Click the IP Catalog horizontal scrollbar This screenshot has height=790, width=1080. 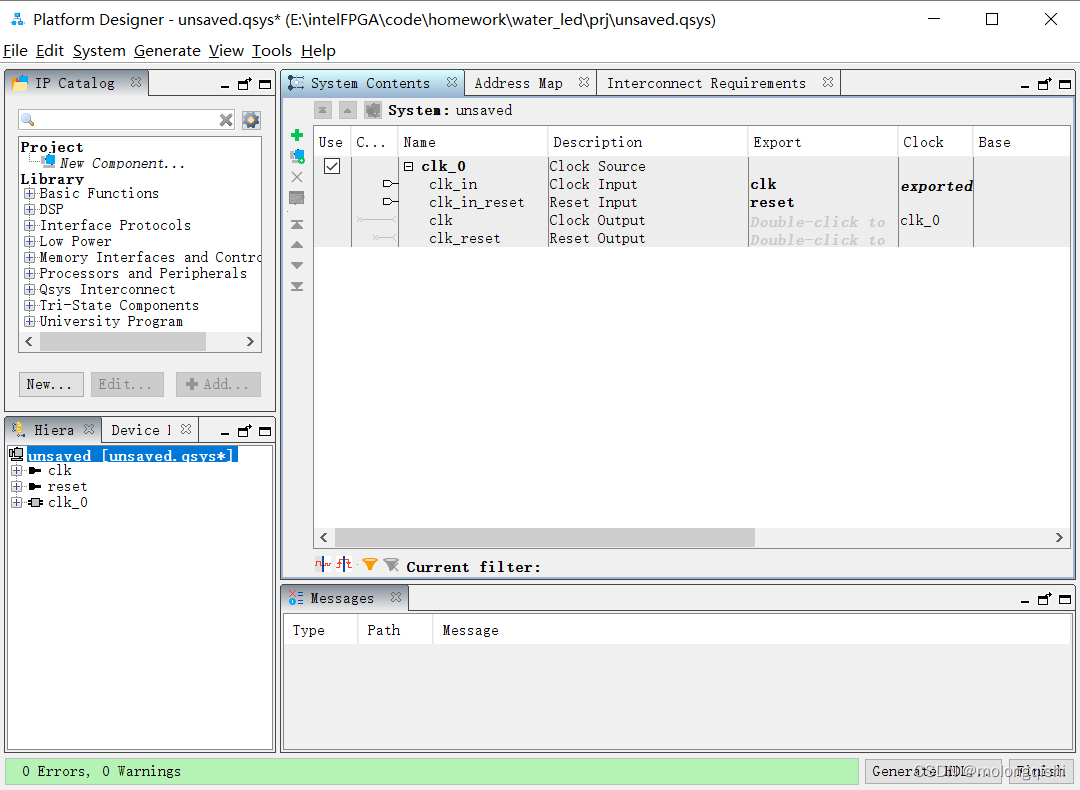(123, 342)
